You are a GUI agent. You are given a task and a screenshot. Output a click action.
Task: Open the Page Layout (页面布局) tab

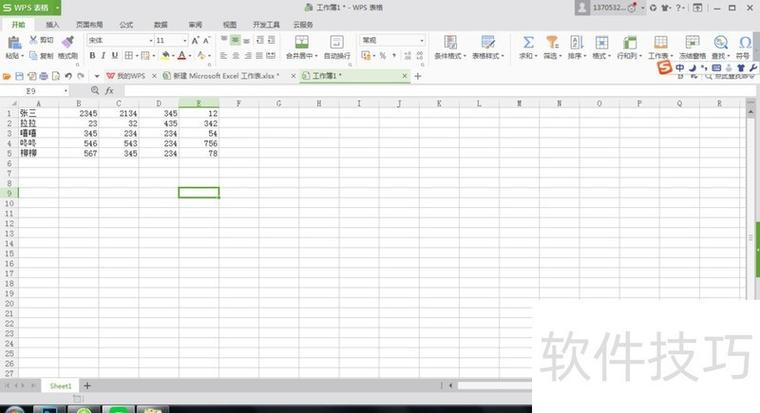tap(89, 24)
